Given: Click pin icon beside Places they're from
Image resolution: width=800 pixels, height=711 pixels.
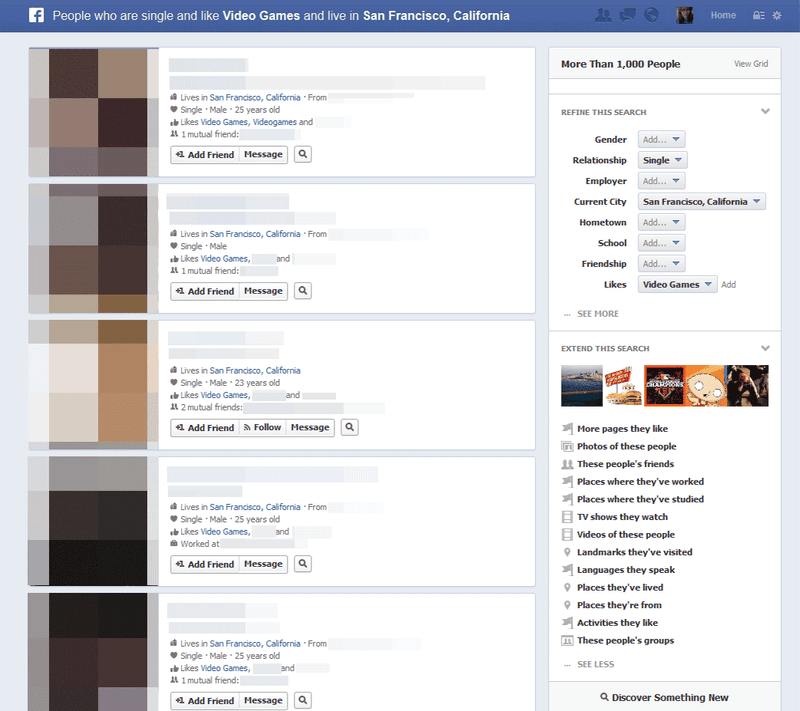Looking at the screenshot, I should click(x=567, y=605).
